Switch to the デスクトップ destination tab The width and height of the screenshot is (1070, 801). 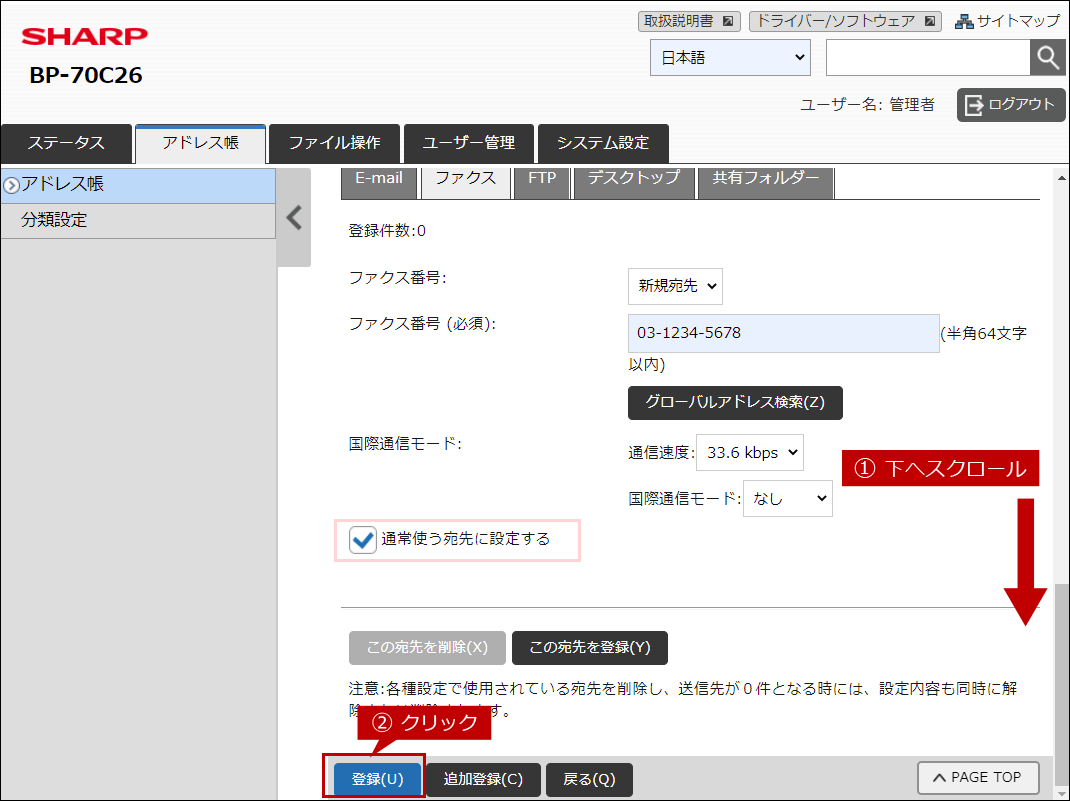[634, 181]
